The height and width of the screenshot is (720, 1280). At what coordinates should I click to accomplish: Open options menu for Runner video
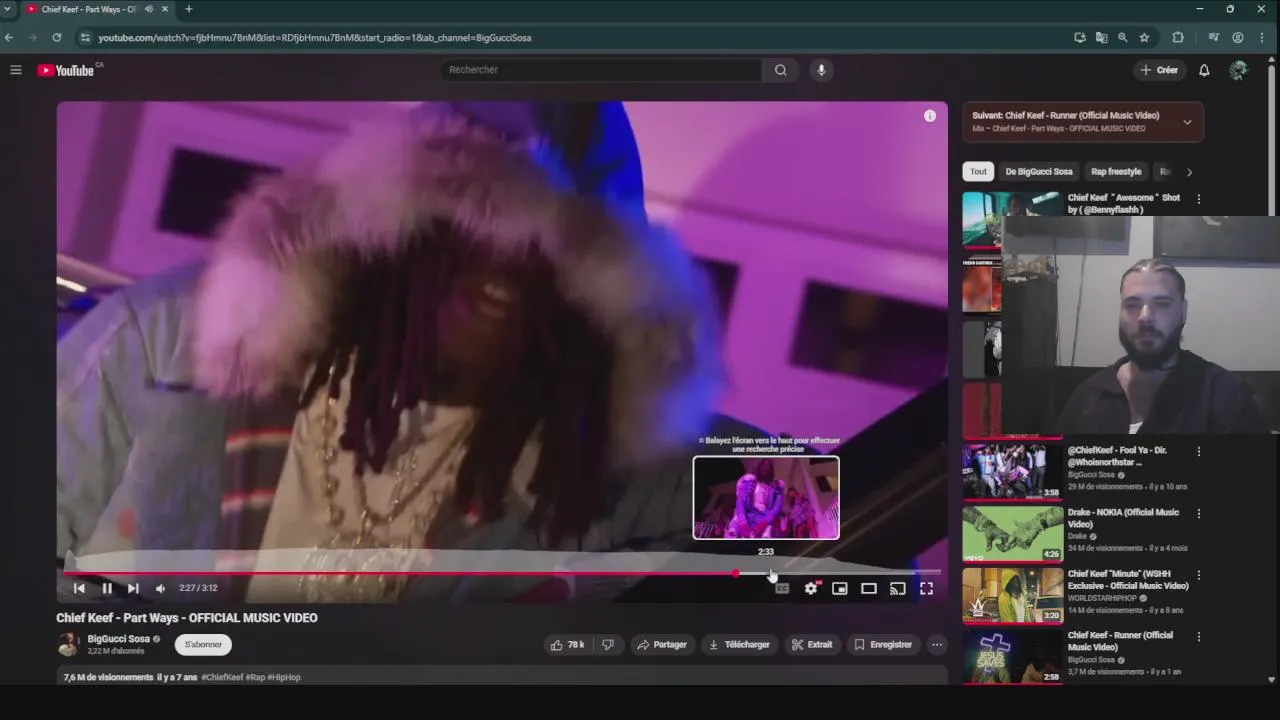click(1198, 636)
